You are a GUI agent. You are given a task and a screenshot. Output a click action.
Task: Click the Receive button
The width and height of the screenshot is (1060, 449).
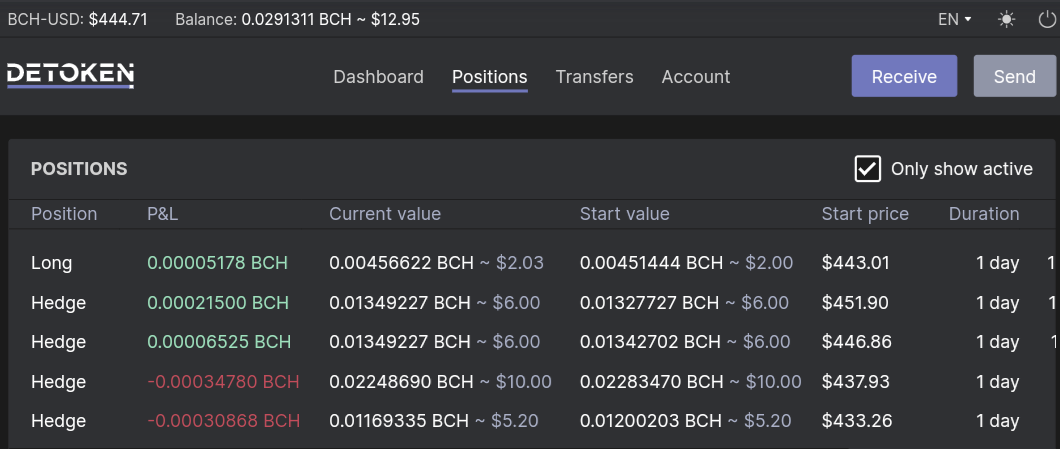[x=904, y=76]
